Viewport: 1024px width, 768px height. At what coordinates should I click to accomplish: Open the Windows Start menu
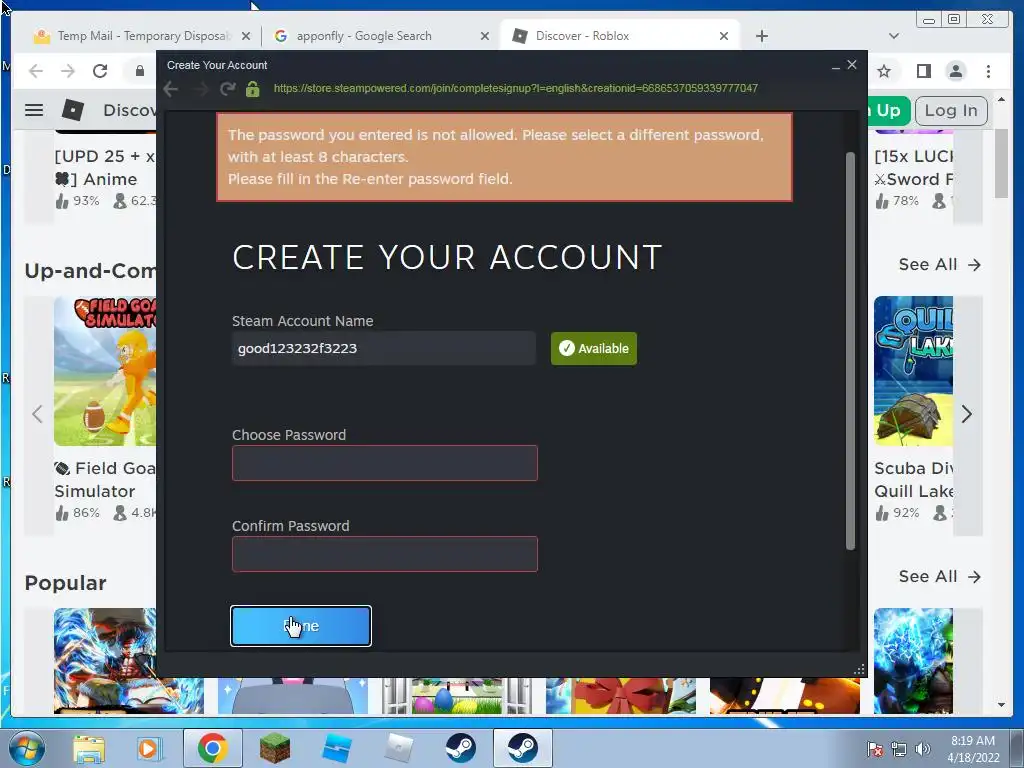(27, 748)
